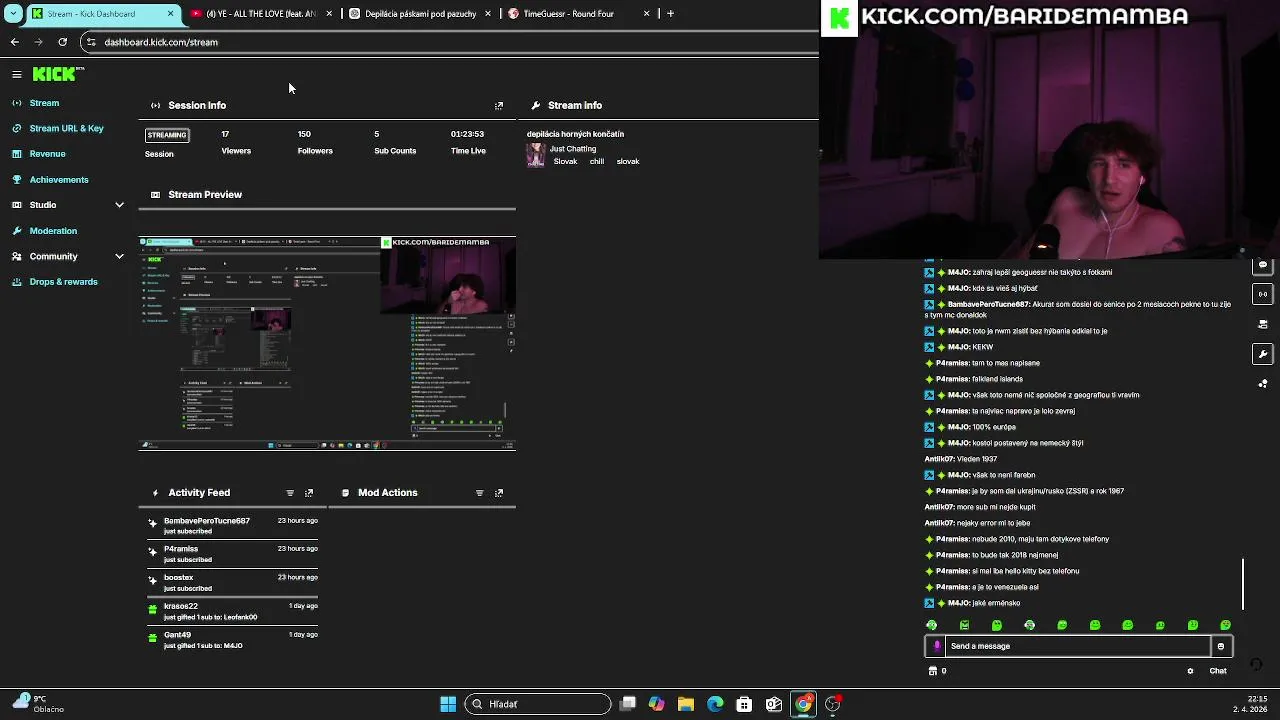Open Microsoft Edge from taskbar
This screenshot has height=720, width=1280.
[x=715, y=704]
